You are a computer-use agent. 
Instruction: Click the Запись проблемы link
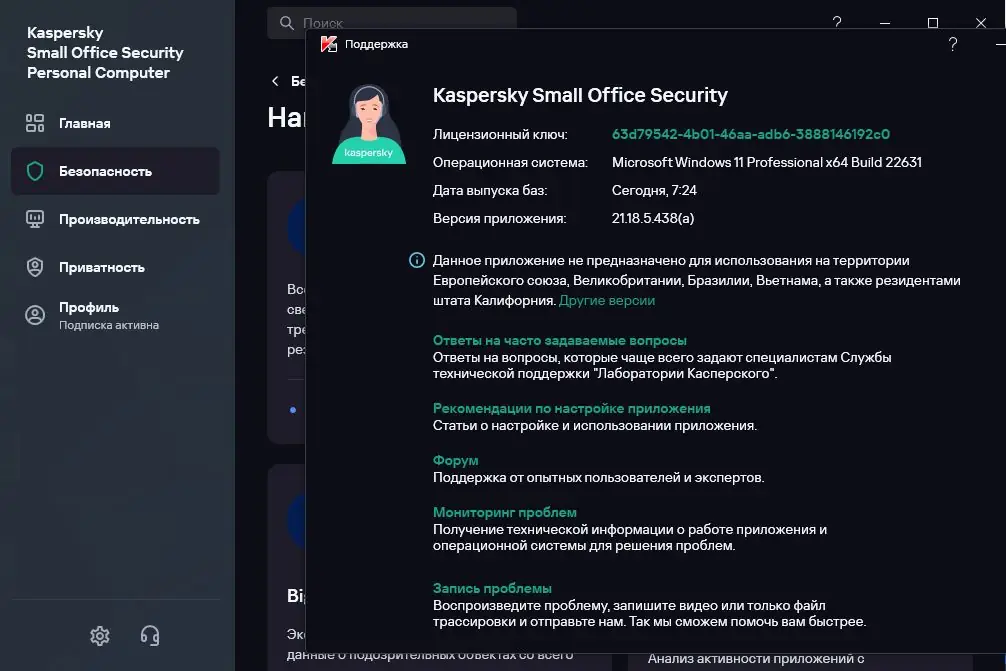click(x=492, y=588)
